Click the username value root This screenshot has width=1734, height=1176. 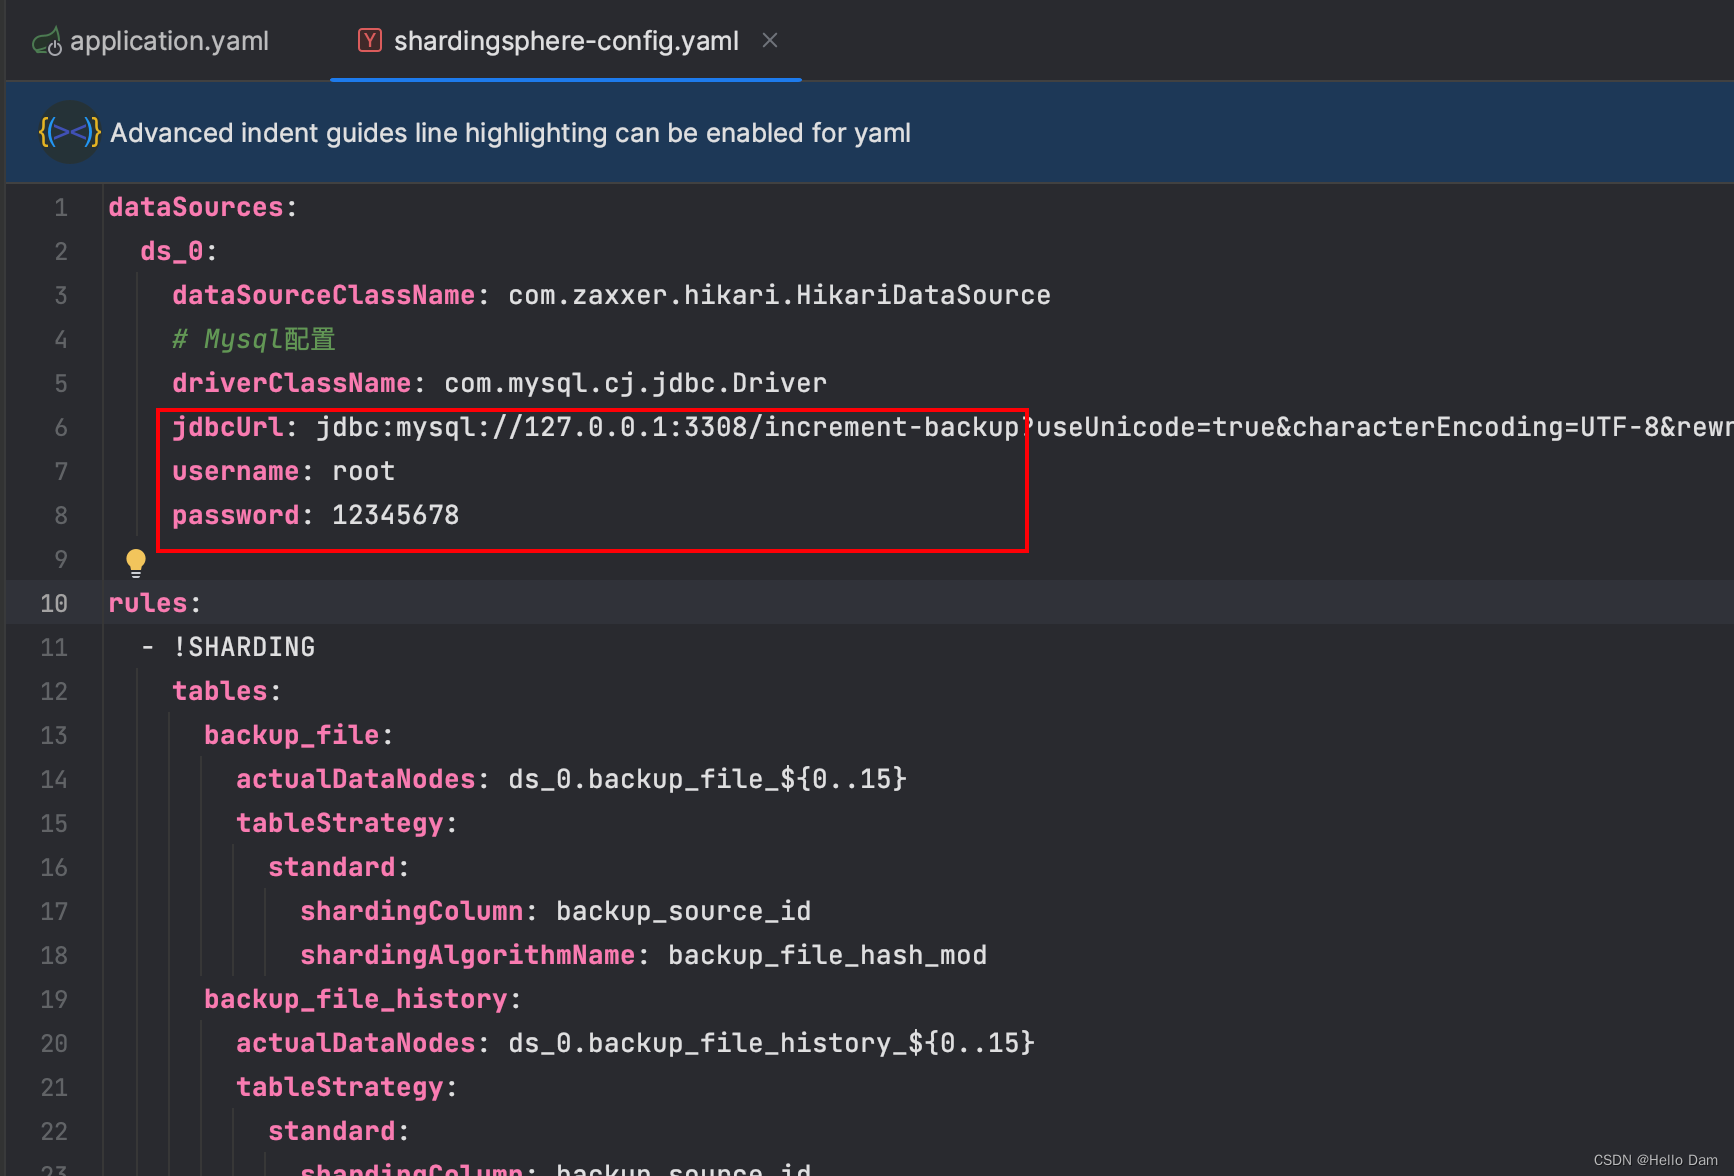click(363, 471)
